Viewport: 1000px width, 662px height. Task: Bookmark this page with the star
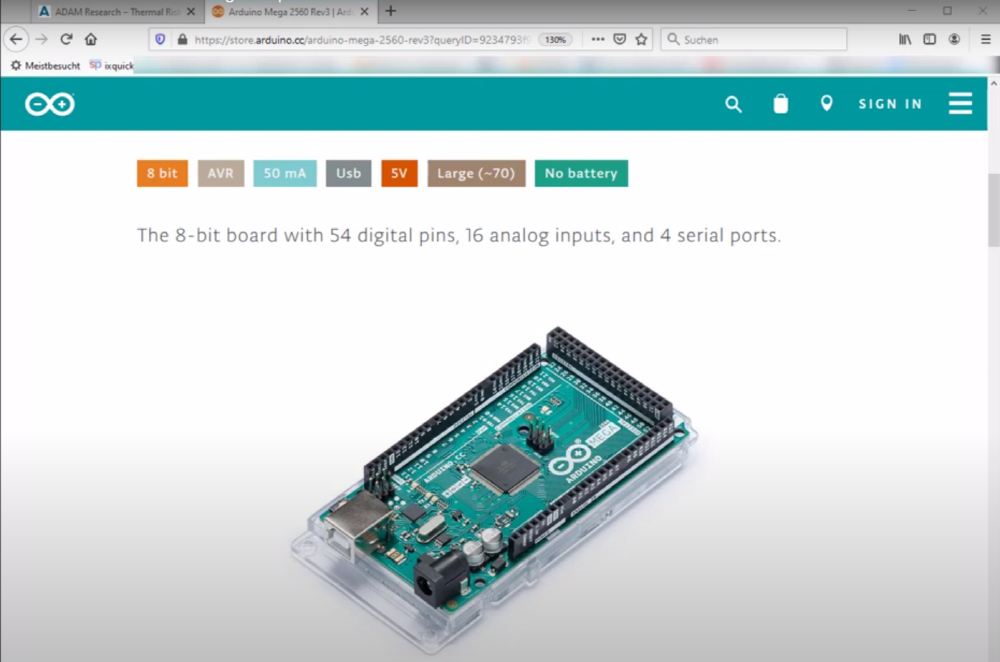[642, 40]
